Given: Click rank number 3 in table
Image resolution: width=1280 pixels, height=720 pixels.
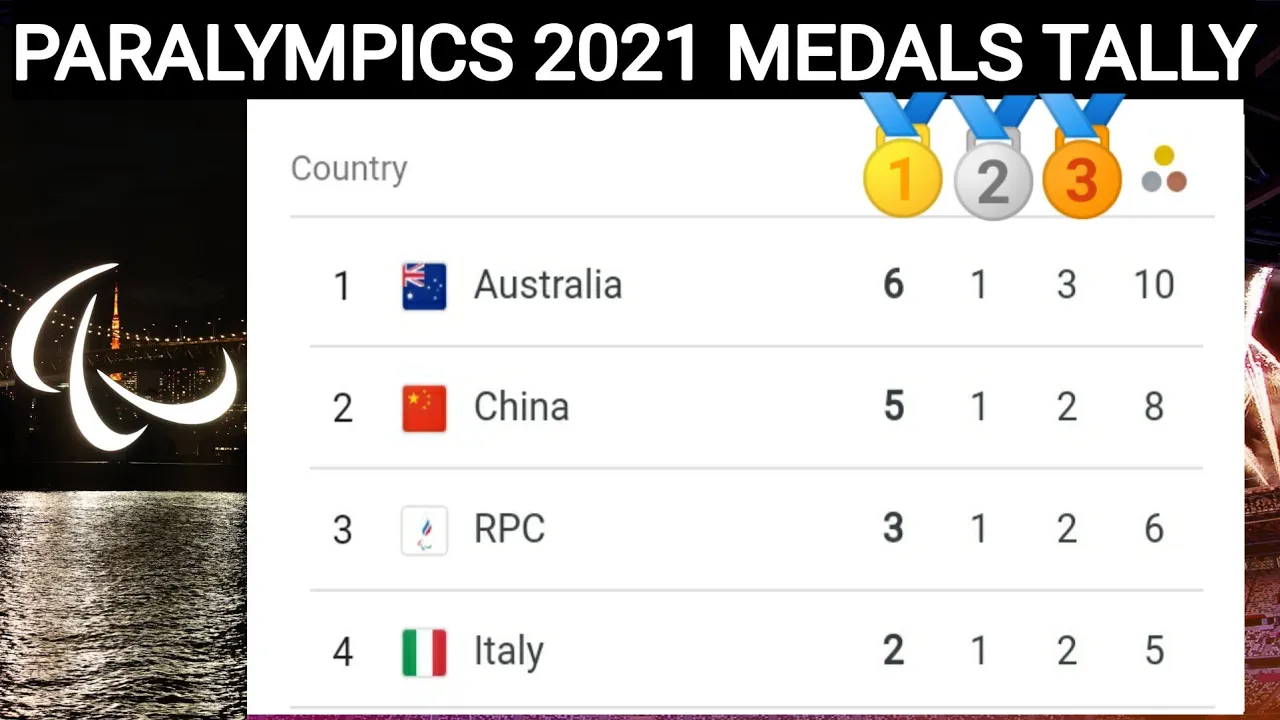Looking at the screenshot, I should pyautogui.click(x=342, y=530).
